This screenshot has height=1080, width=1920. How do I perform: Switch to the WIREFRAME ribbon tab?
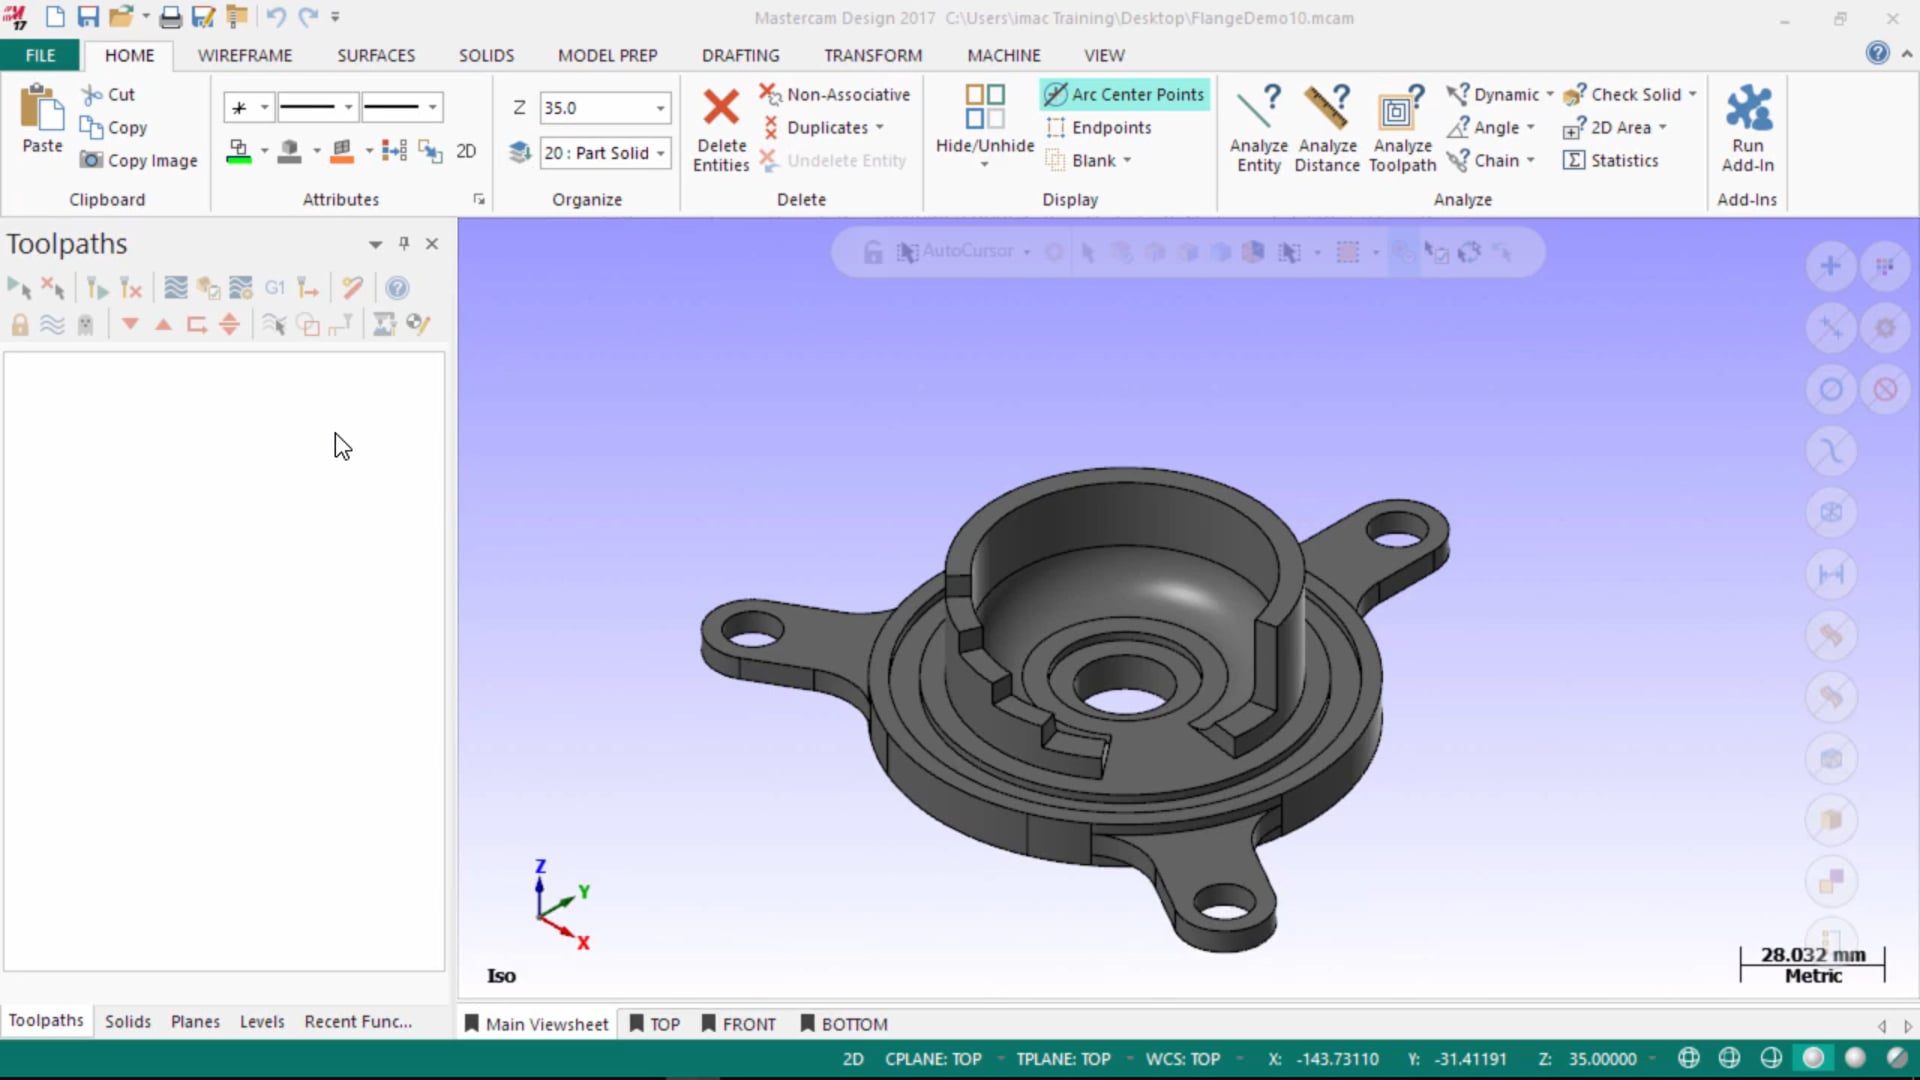click(x=245, y=55)
